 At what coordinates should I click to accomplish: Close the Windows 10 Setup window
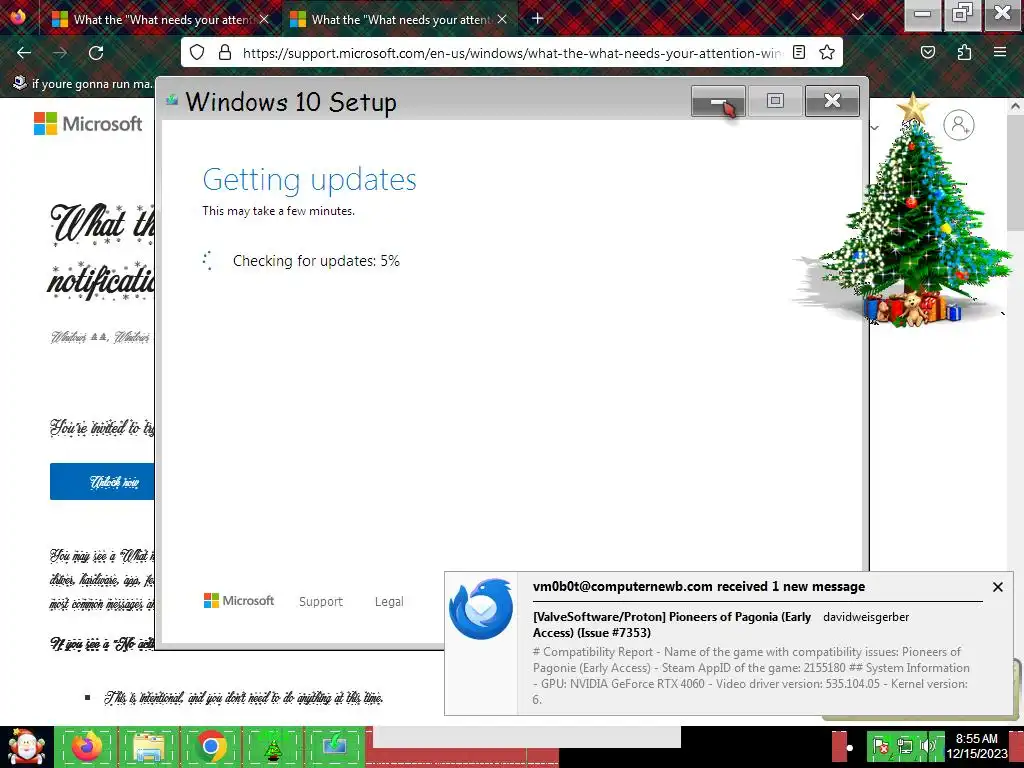pos(832,101)
